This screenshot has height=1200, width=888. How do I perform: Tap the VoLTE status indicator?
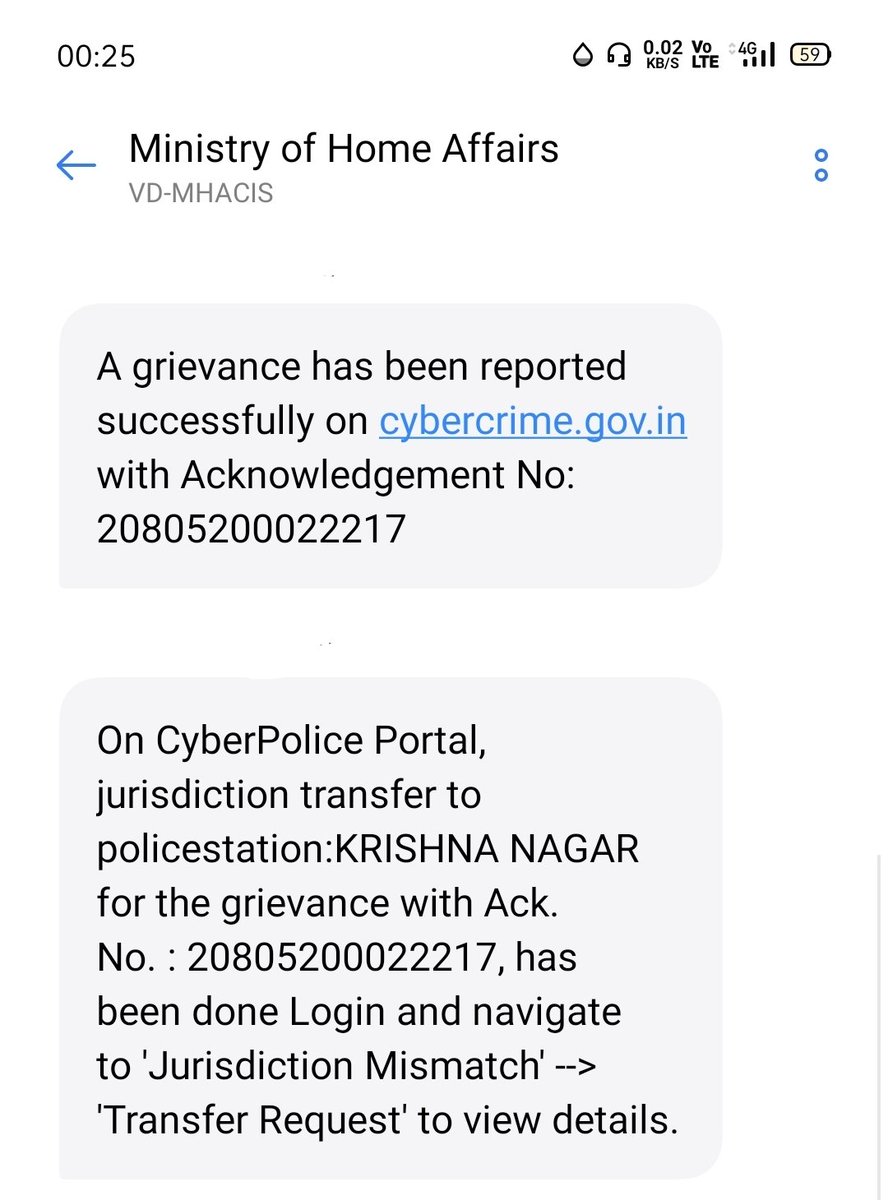point(705,55)
